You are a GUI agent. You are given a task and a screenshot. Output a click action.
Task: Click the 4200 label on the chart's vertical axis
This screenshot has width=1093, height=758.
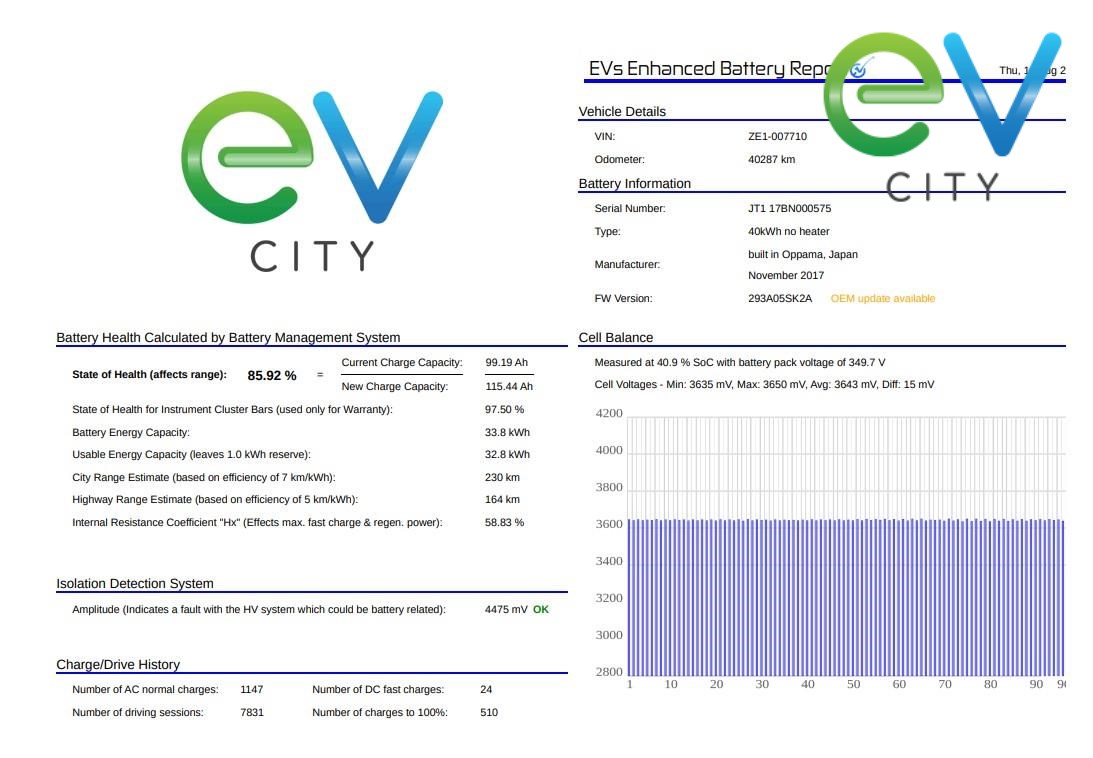coord(609,414)
